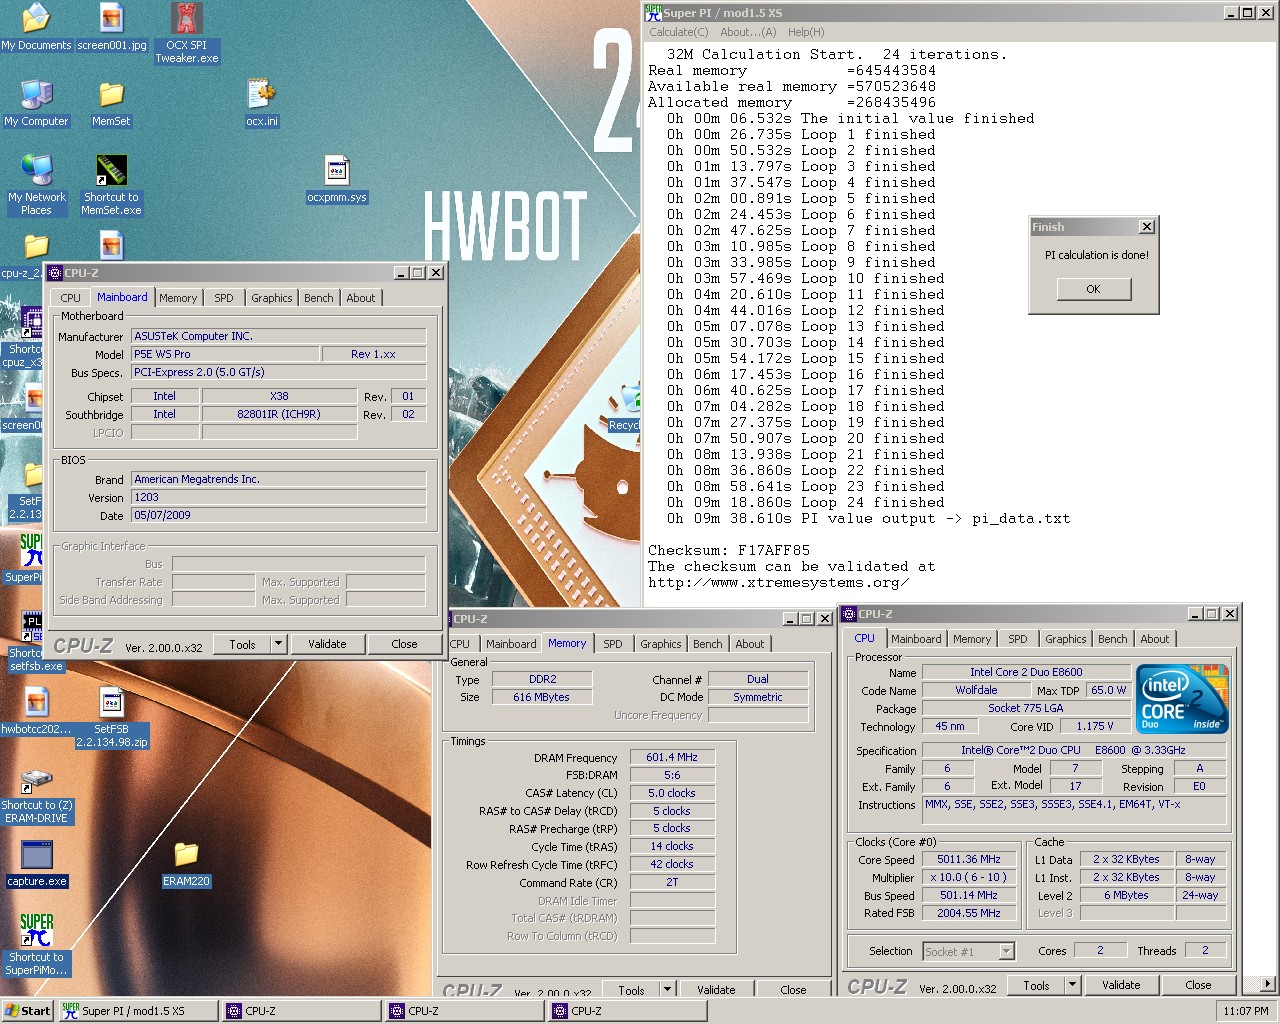Switch to CPU tab in Mainboard CPU-Z window

70,298
